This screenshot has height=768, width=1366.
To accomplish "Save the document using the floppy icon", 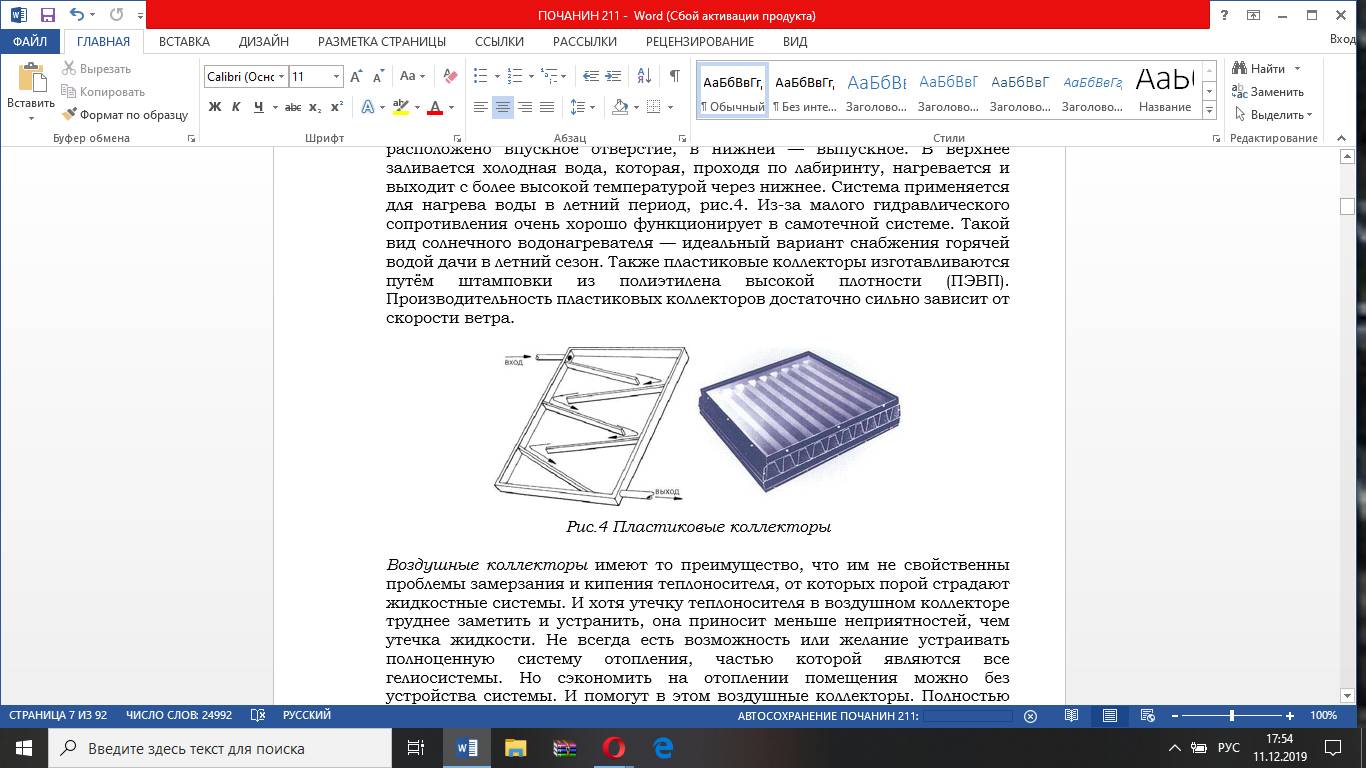I will [48, 16].
